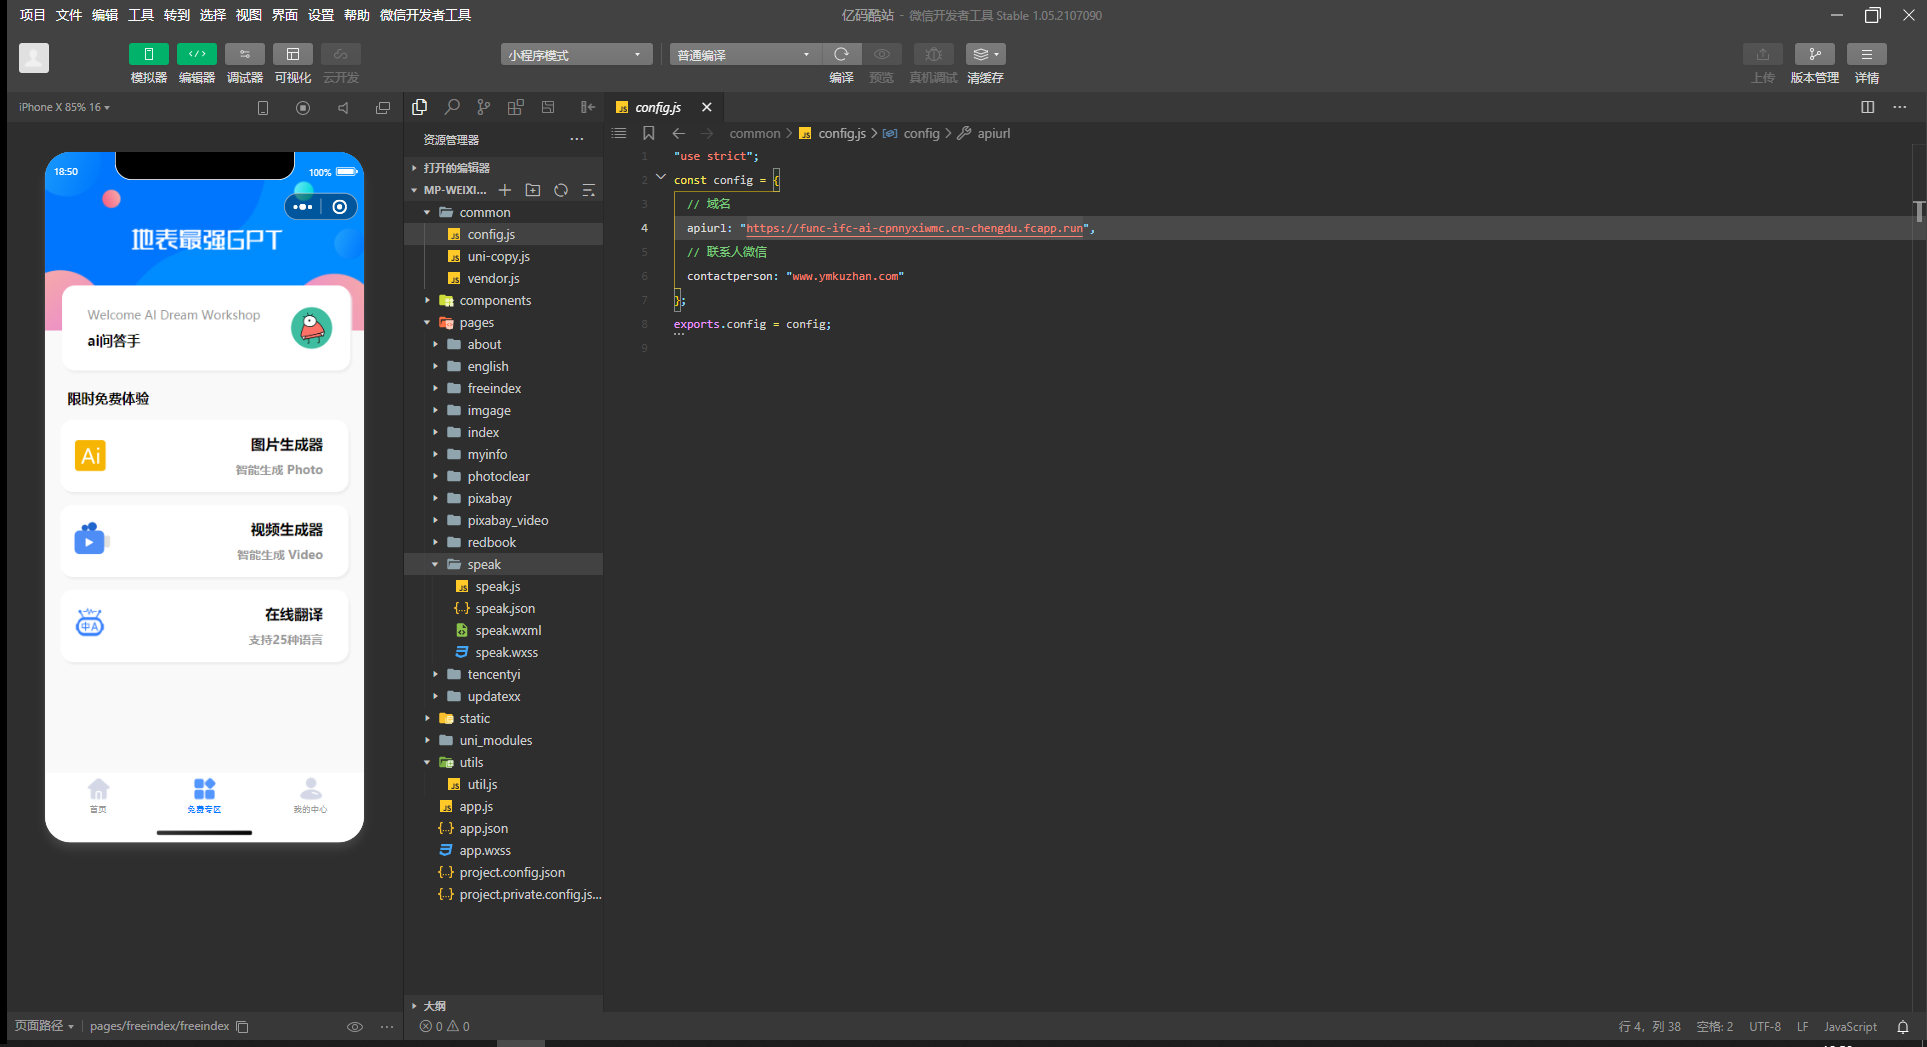Expand the components folder
This screenshot has height=1047, width=1927.
click(495, 300)
